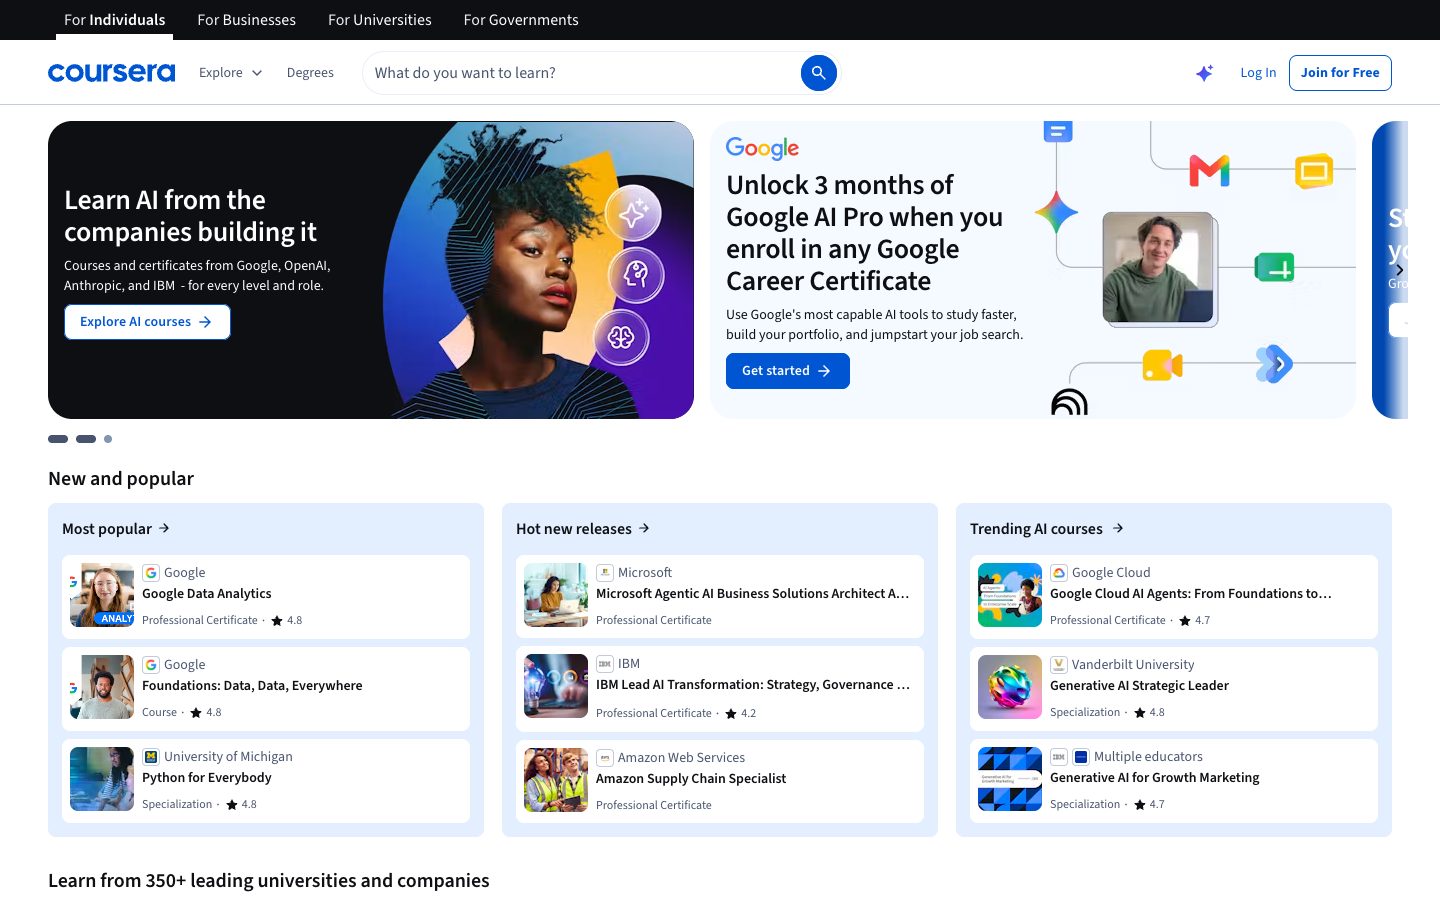Open the Python for Everybody thumbnail
The width and height of the screenshot is (1440, 900).
click(x=102, y=779)
